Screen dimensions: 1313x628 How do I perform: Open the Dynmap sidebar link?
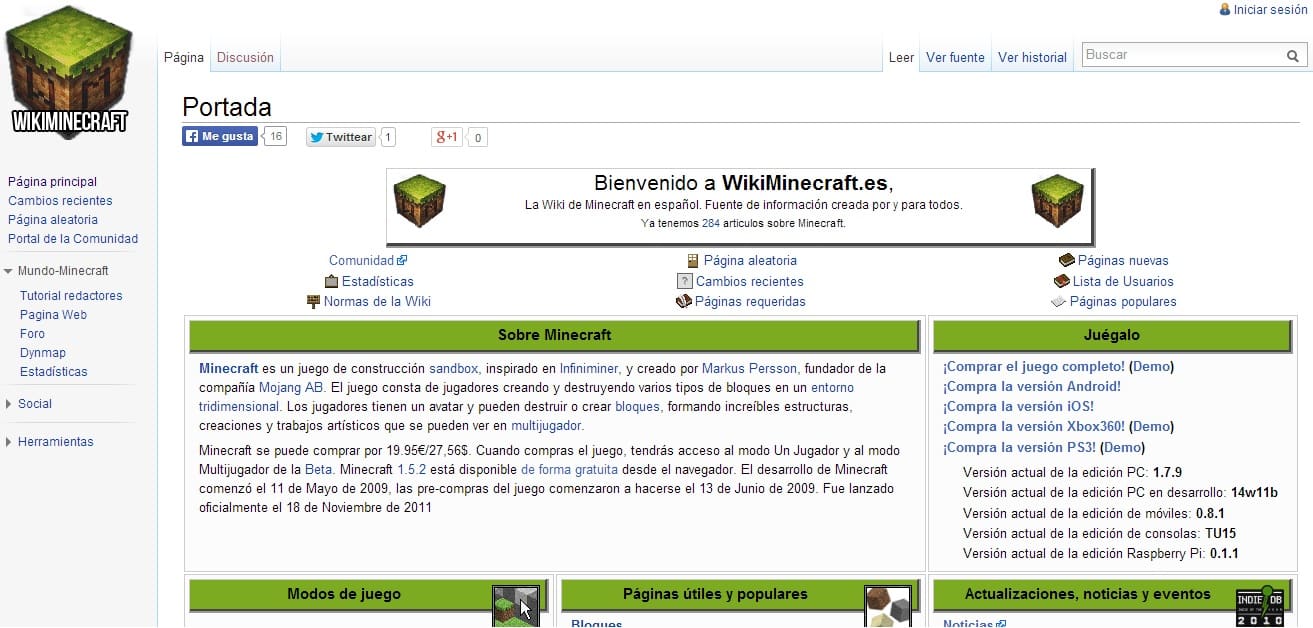click(x=43, y=353)
